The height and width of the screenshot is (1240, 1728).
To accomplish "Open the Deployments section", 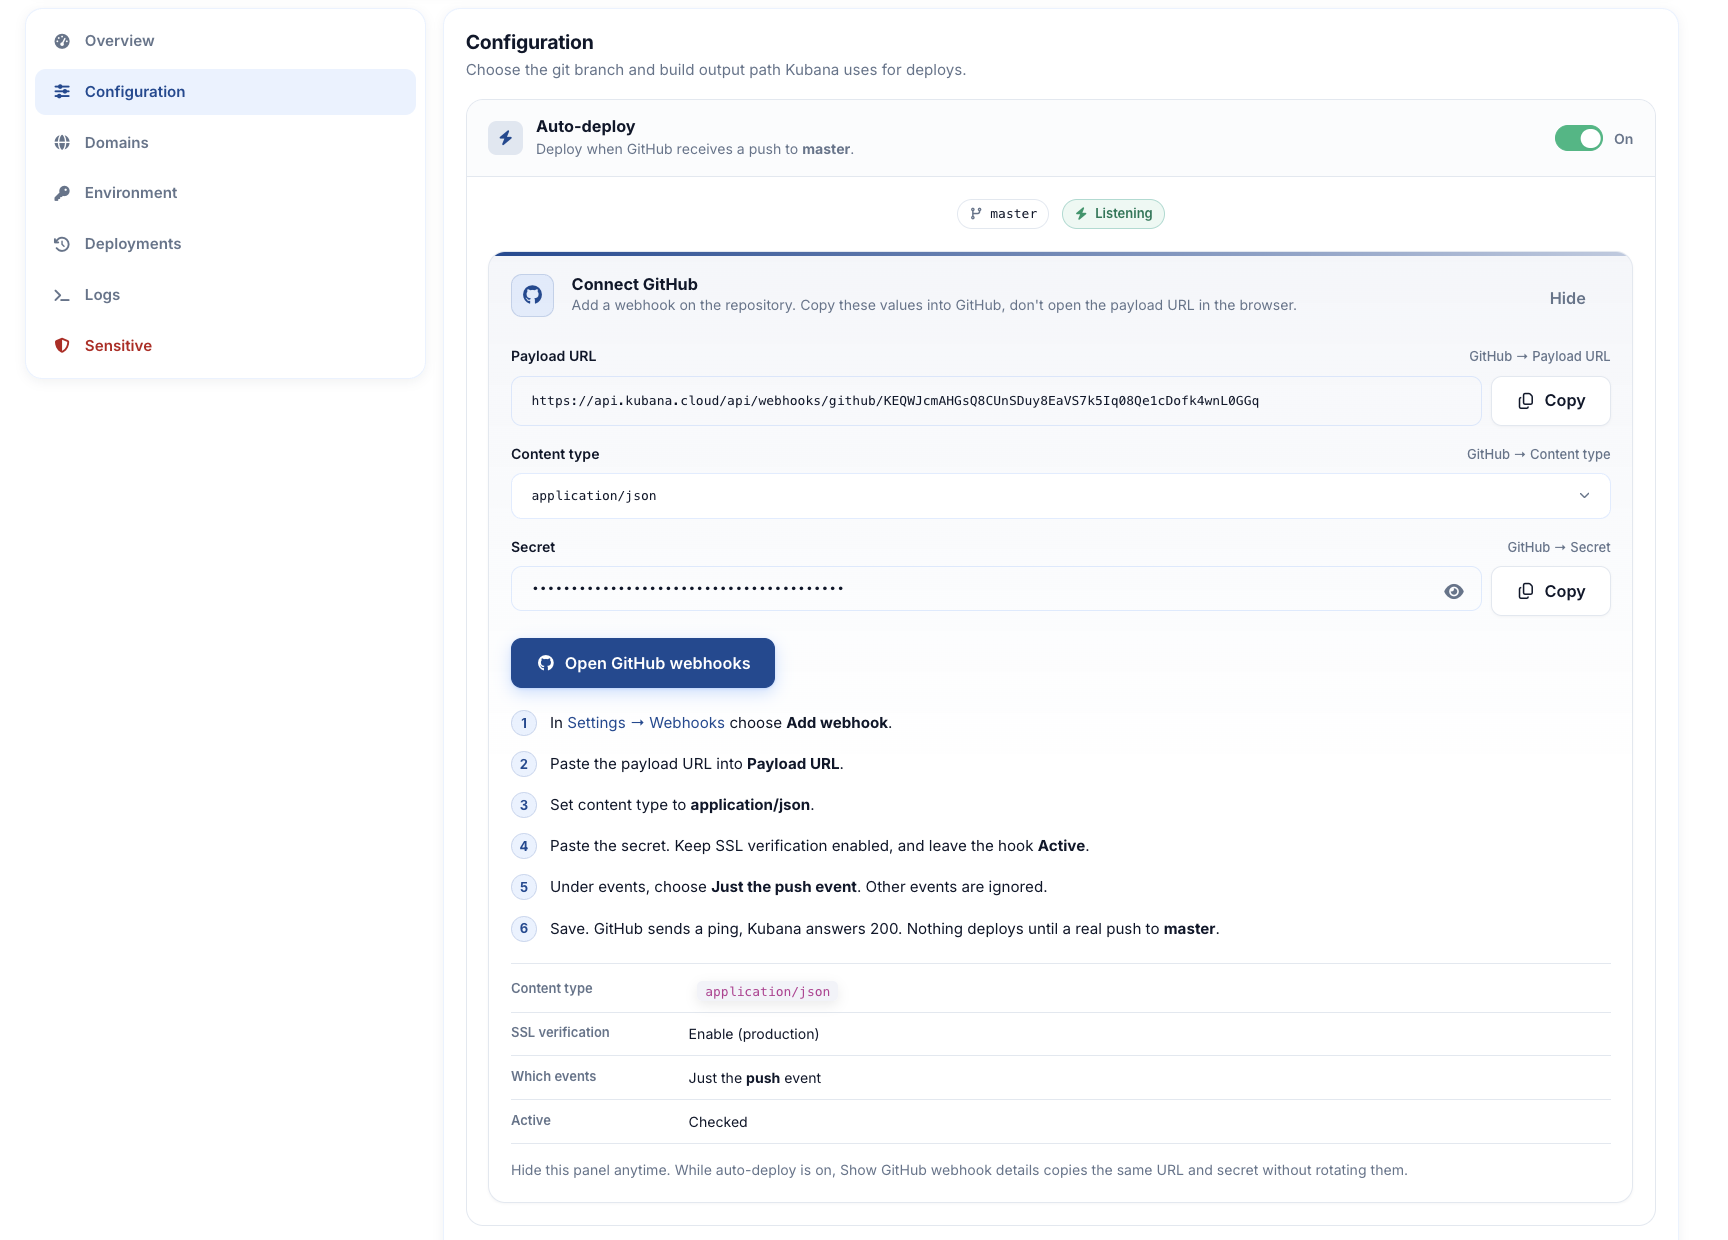I will (x=225, y=244).
